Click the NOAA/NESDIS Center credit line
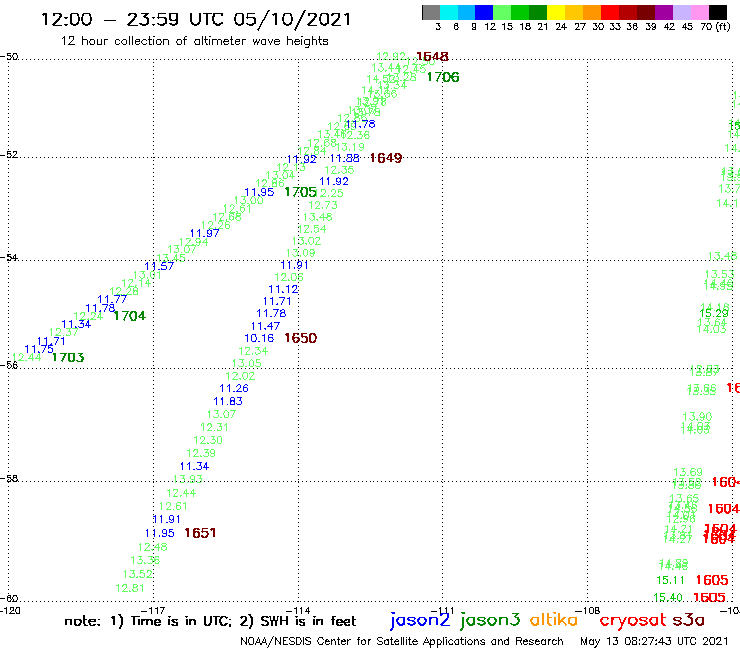 tap(402, 641)
